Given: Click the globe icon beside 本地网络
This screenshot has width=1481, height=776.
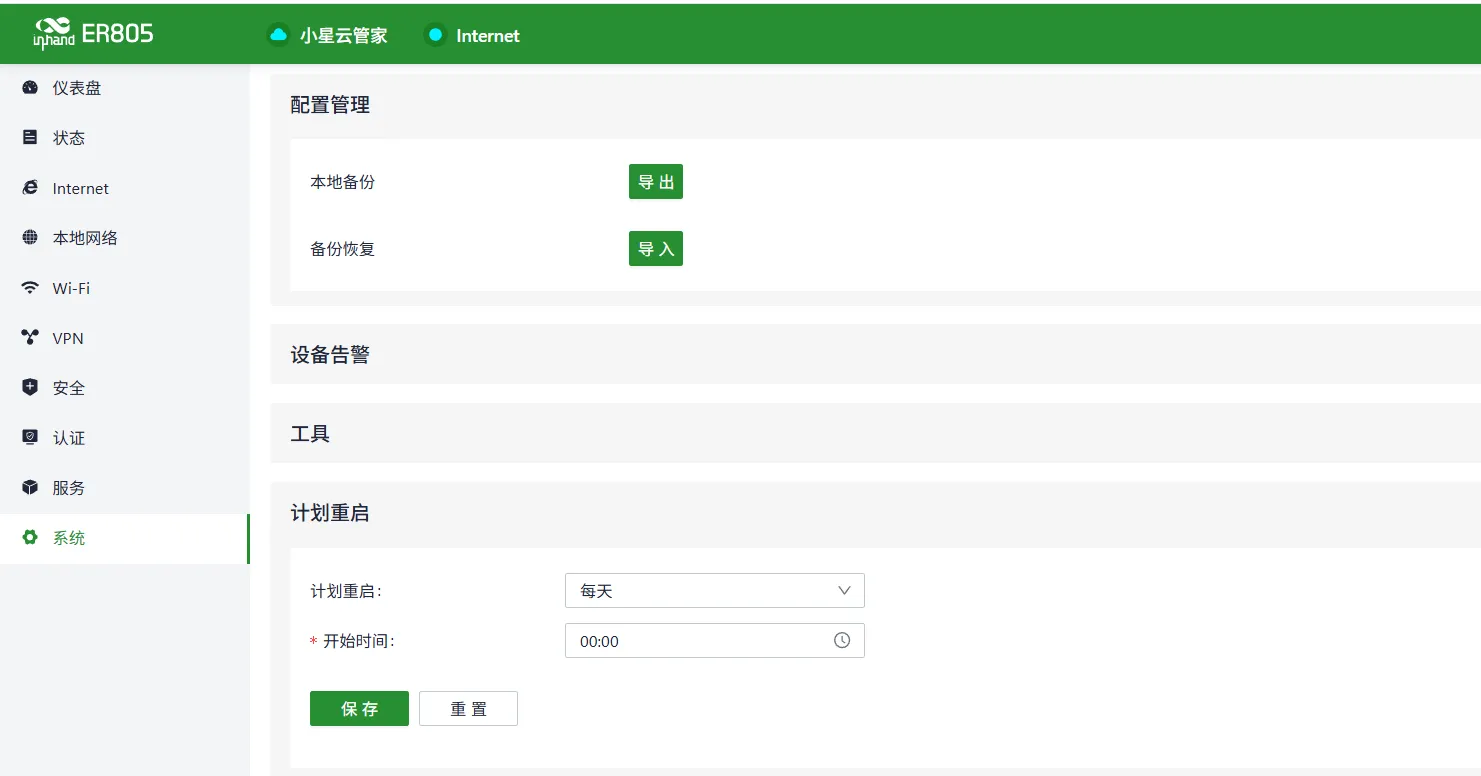Looking at the screenshot, I should pyautogui.click(x=30, y=238).
